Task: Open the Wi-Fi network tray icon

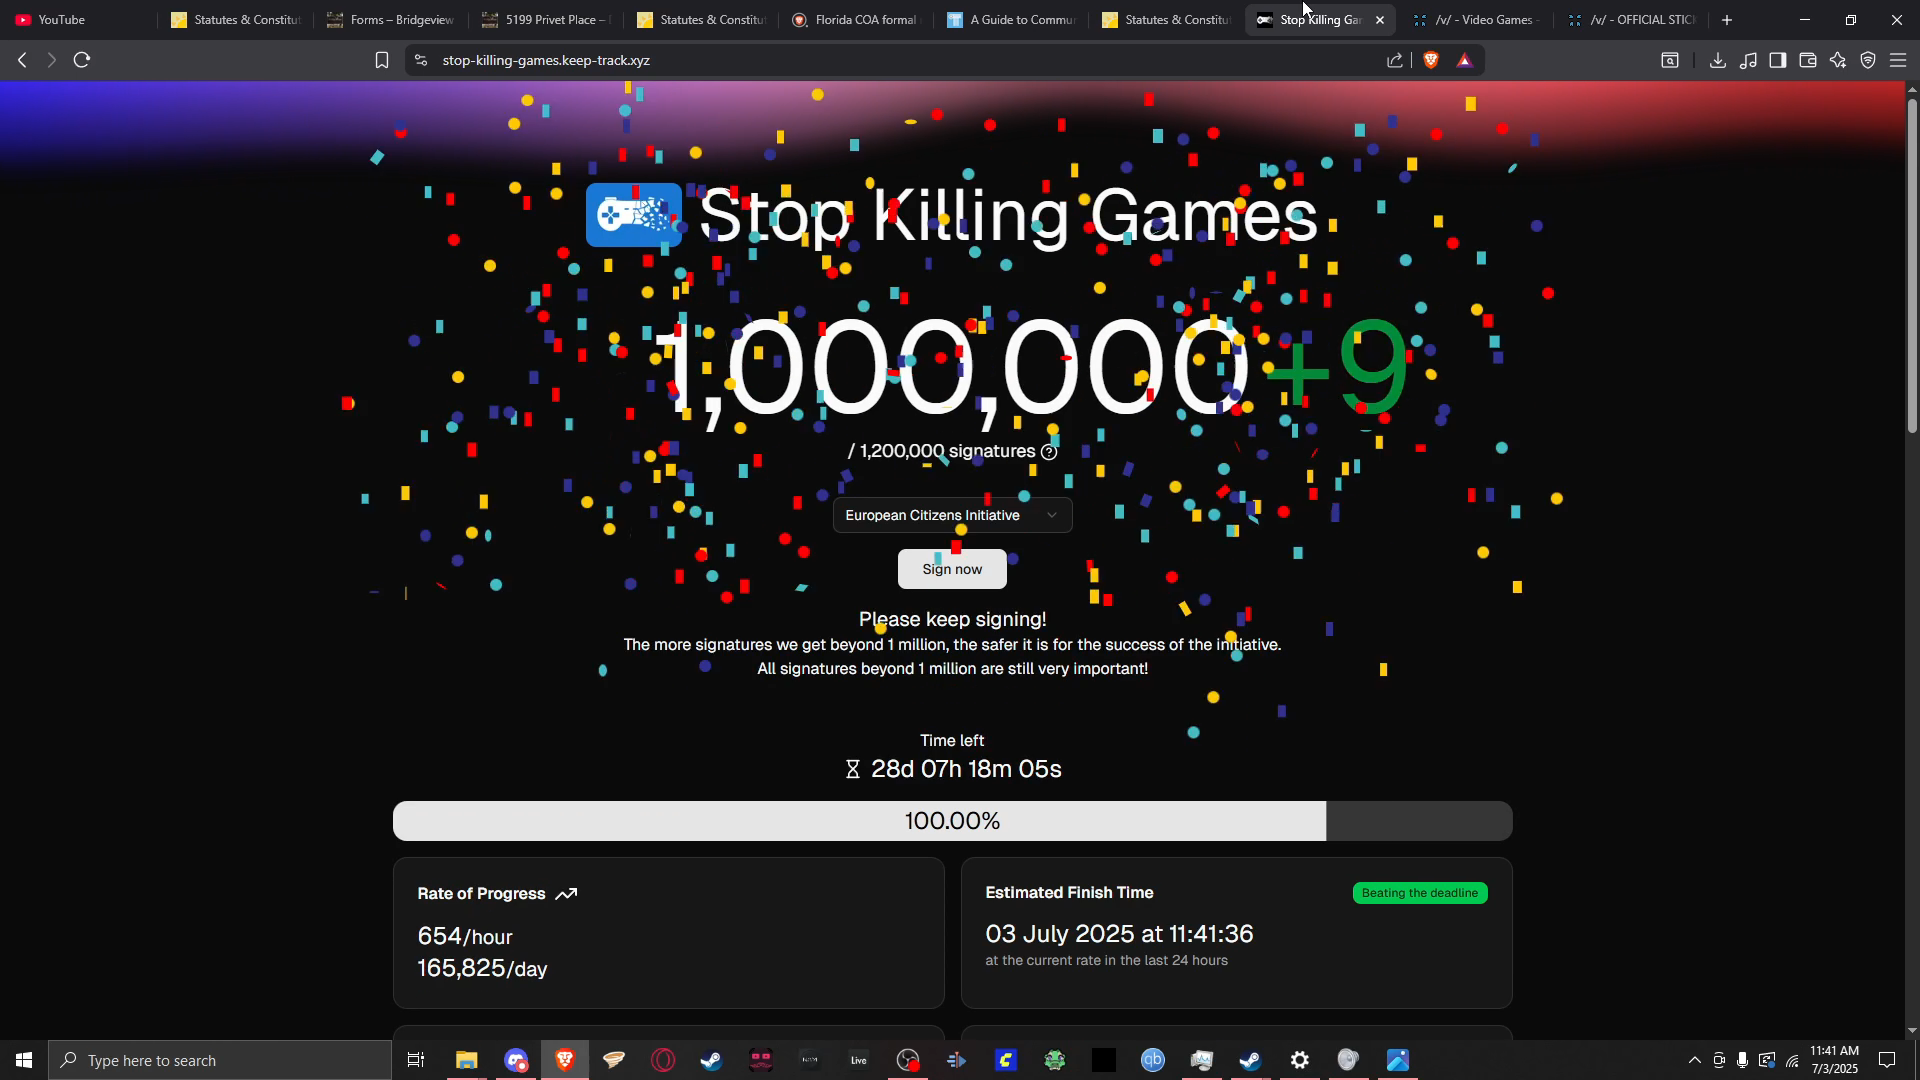Action: (x=1791, y=1060)
